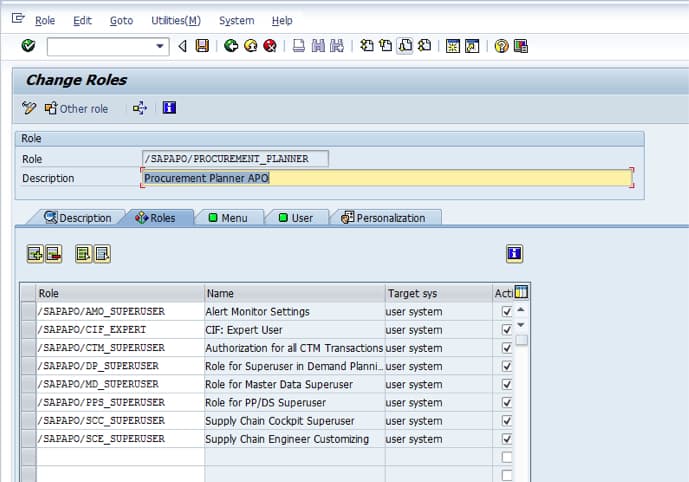
Task: Open the Role menu
Action: click(45, 21)
